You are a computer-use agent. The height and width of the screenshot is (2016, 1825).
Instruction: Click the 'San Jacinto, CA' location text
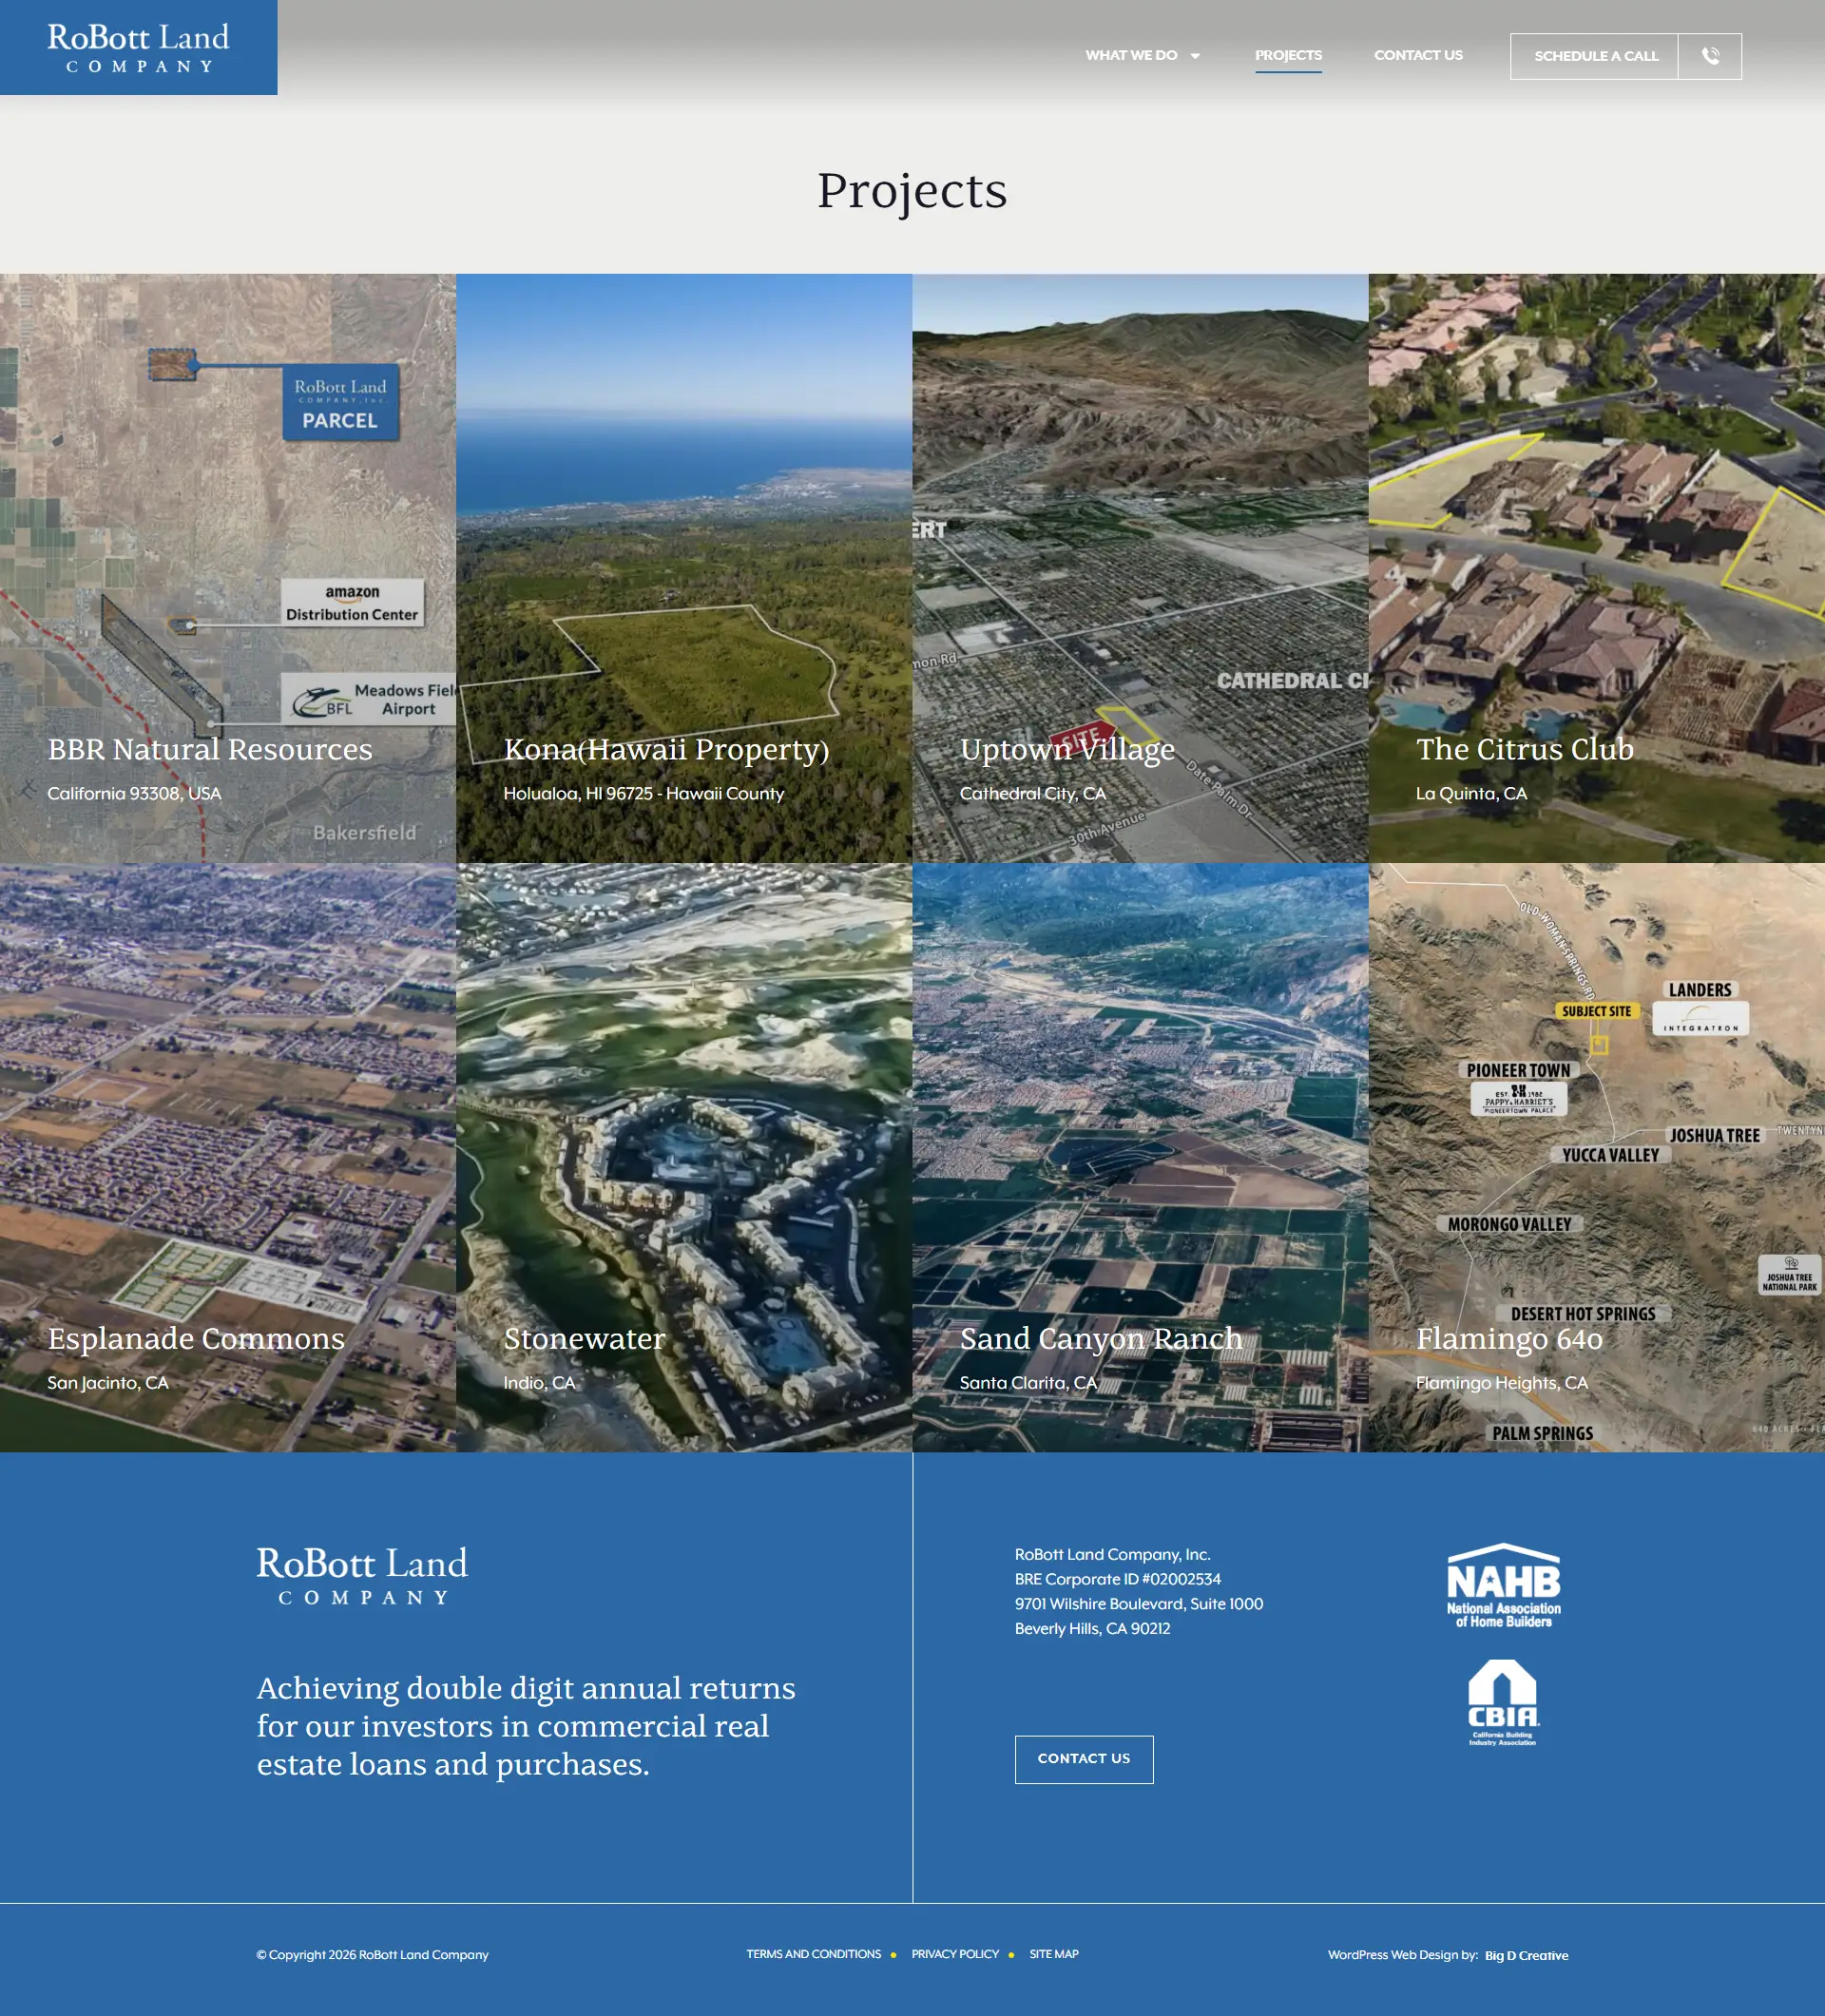108,1382
